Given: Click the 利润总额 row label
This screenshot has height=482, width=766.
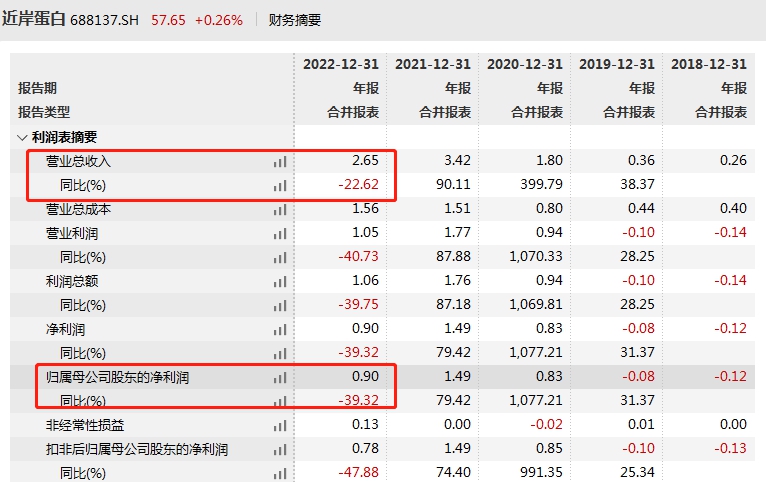Looking at the screenshot, I should click(72, 281).
